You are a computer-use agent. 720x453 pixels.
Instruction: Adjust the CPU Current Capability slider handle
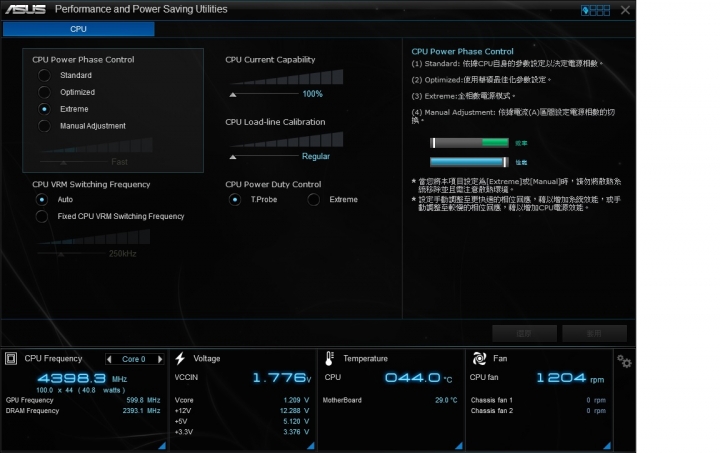pos(233,95)
